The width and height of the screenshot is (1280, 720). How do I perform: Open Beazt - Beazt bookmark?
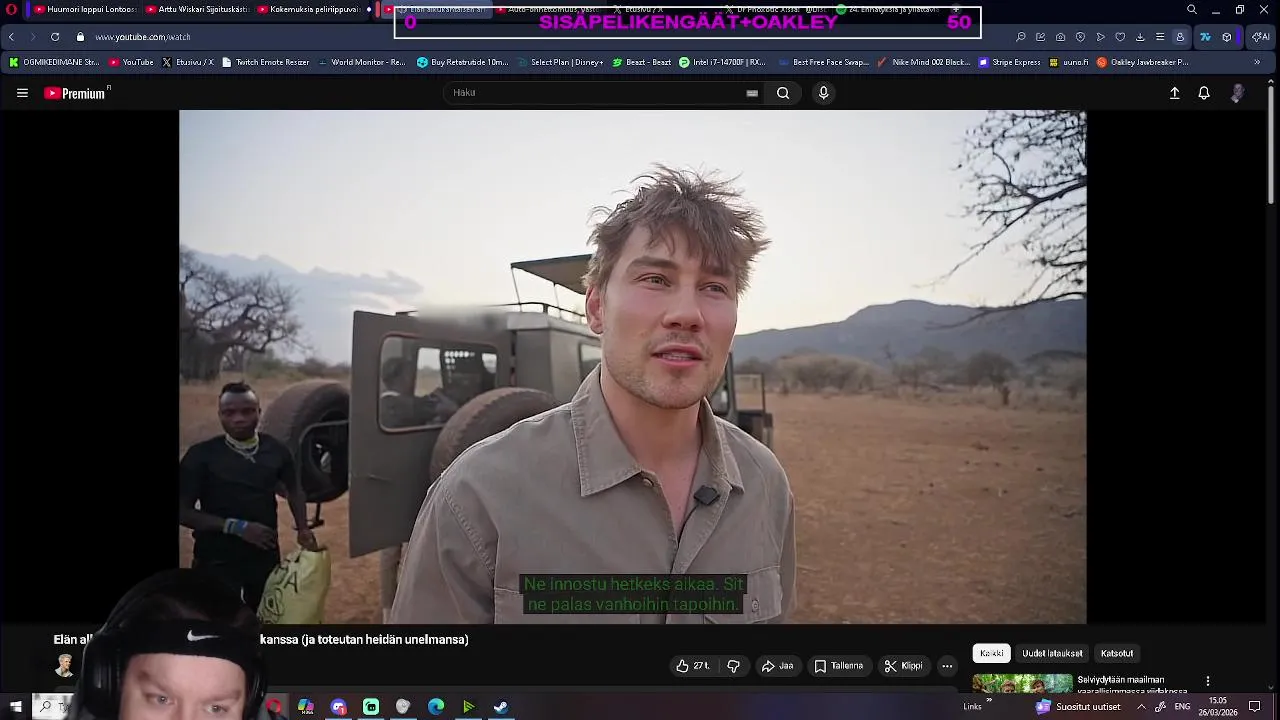tap(641, 62)
